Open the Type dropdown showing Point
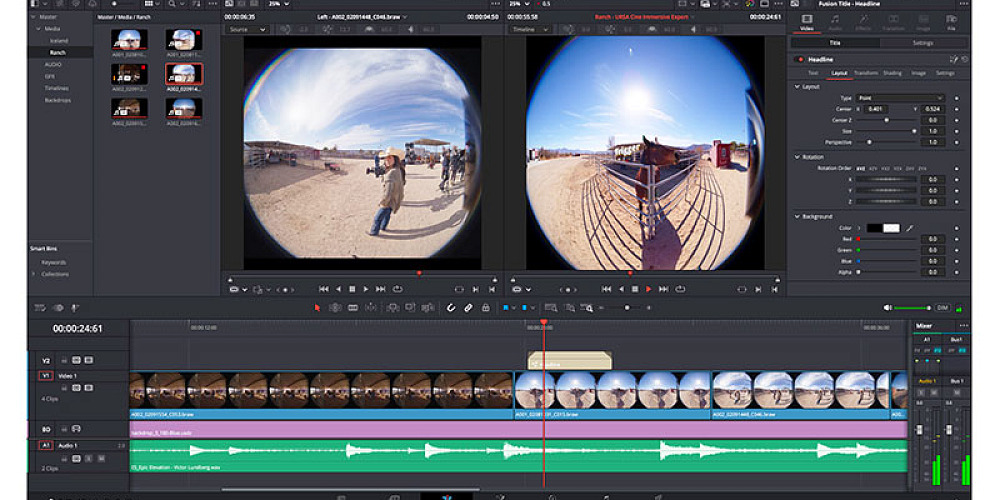This screenshot has height=500, width=1000. 900,98
